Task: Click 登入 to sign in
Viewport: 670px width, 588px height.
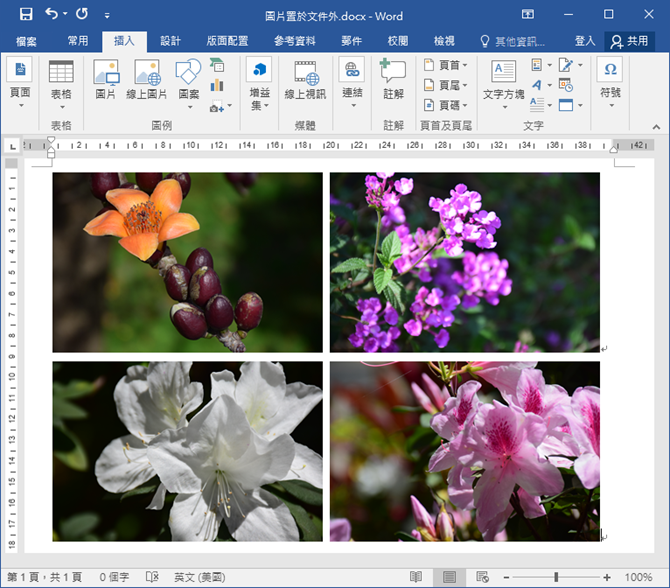Action: [x=585, y=41]
